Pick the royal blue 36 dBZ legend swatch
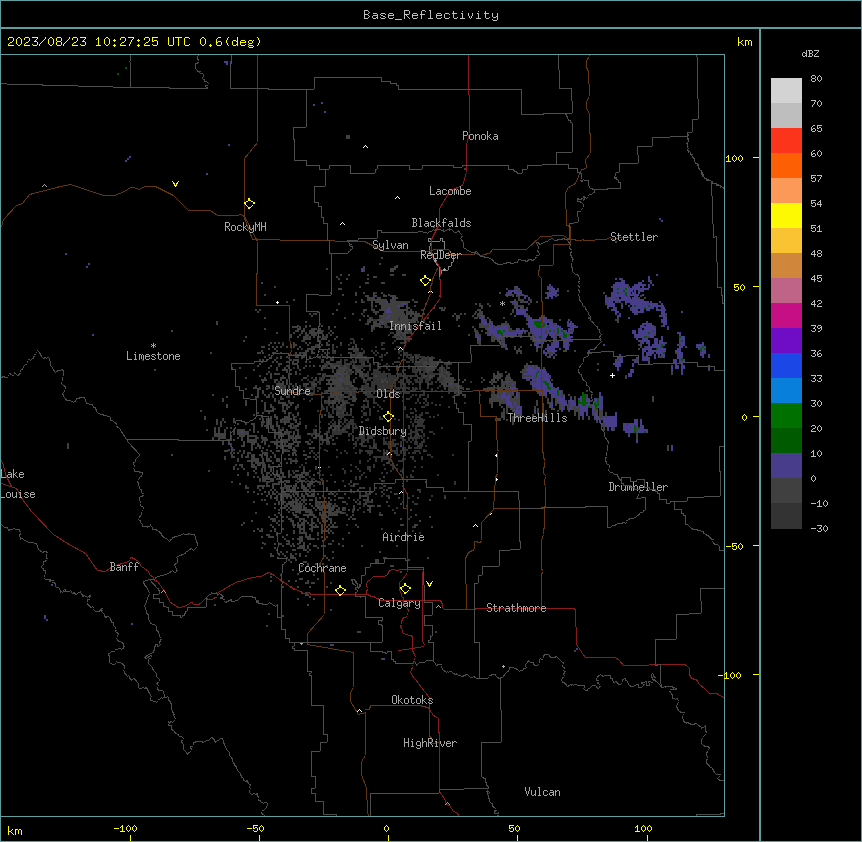This screenshot has height=842, width=862. pos(786,365)
